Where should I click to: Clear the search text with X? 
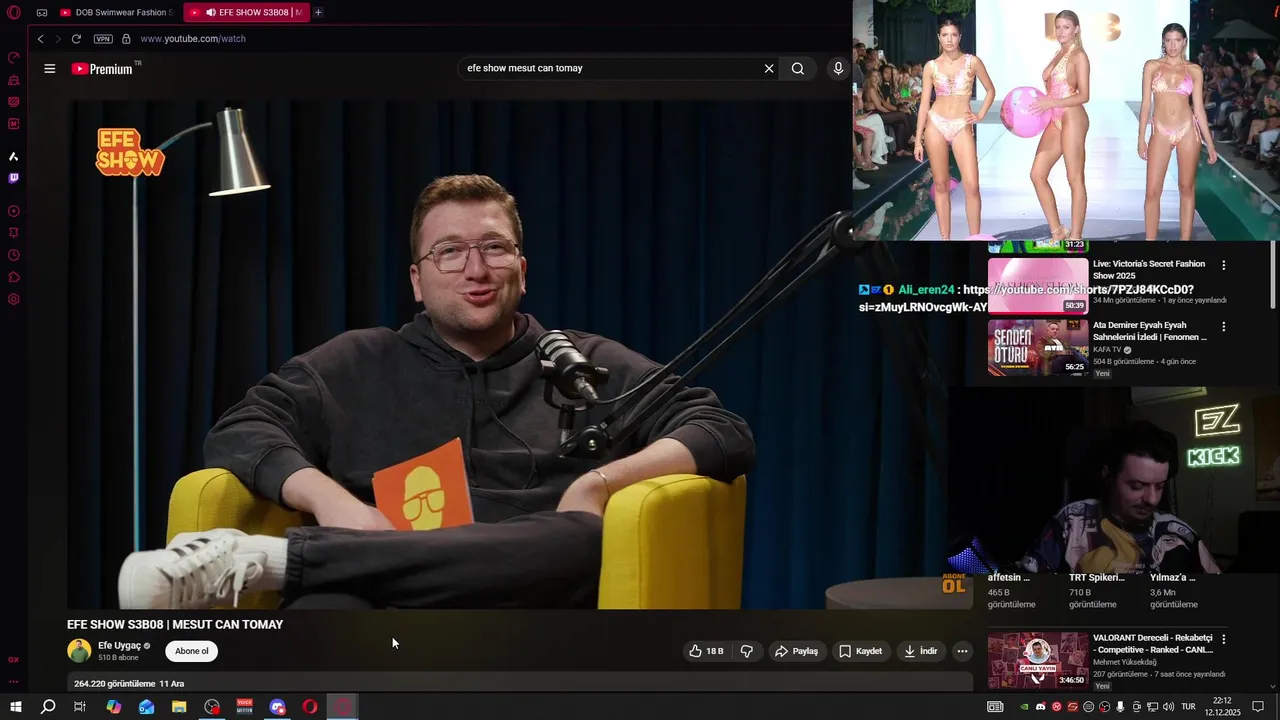769,69
